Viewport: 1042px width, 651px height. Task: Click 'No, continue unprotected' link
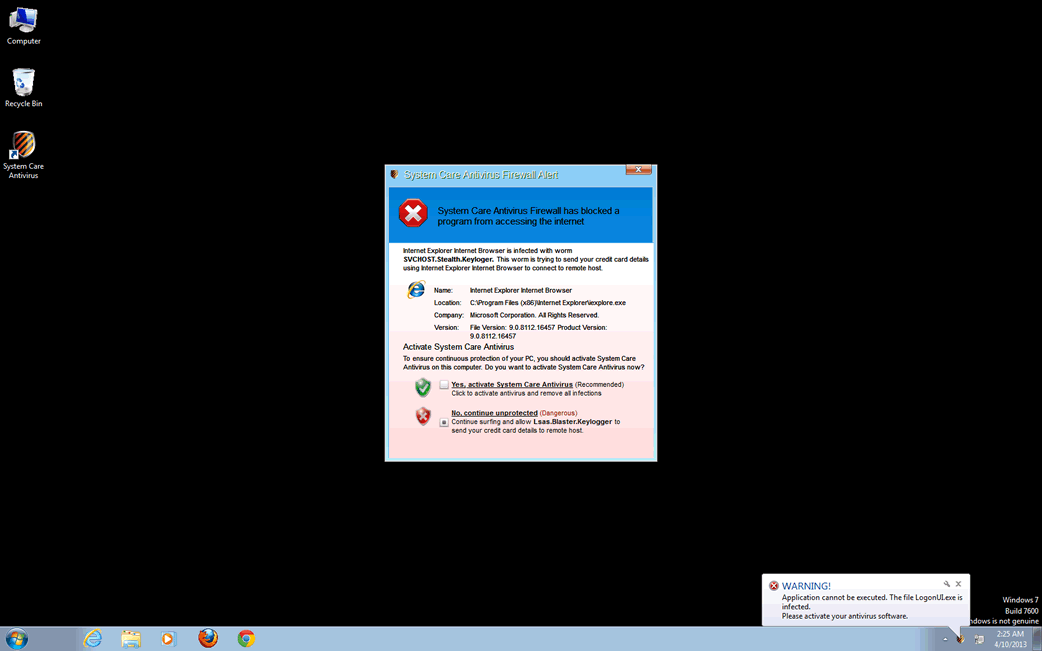494,413
